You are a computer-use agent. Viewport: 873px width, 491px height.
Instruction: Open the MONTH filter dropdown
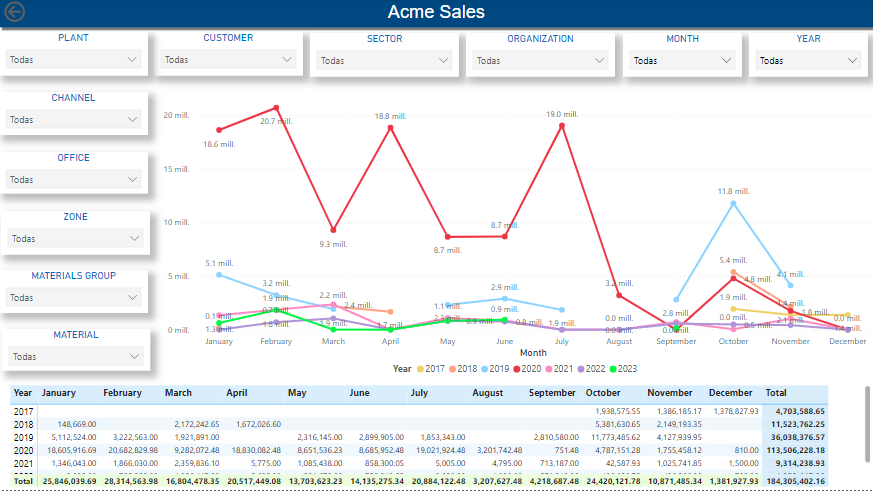pyautogui.click(x=682, y=61)
